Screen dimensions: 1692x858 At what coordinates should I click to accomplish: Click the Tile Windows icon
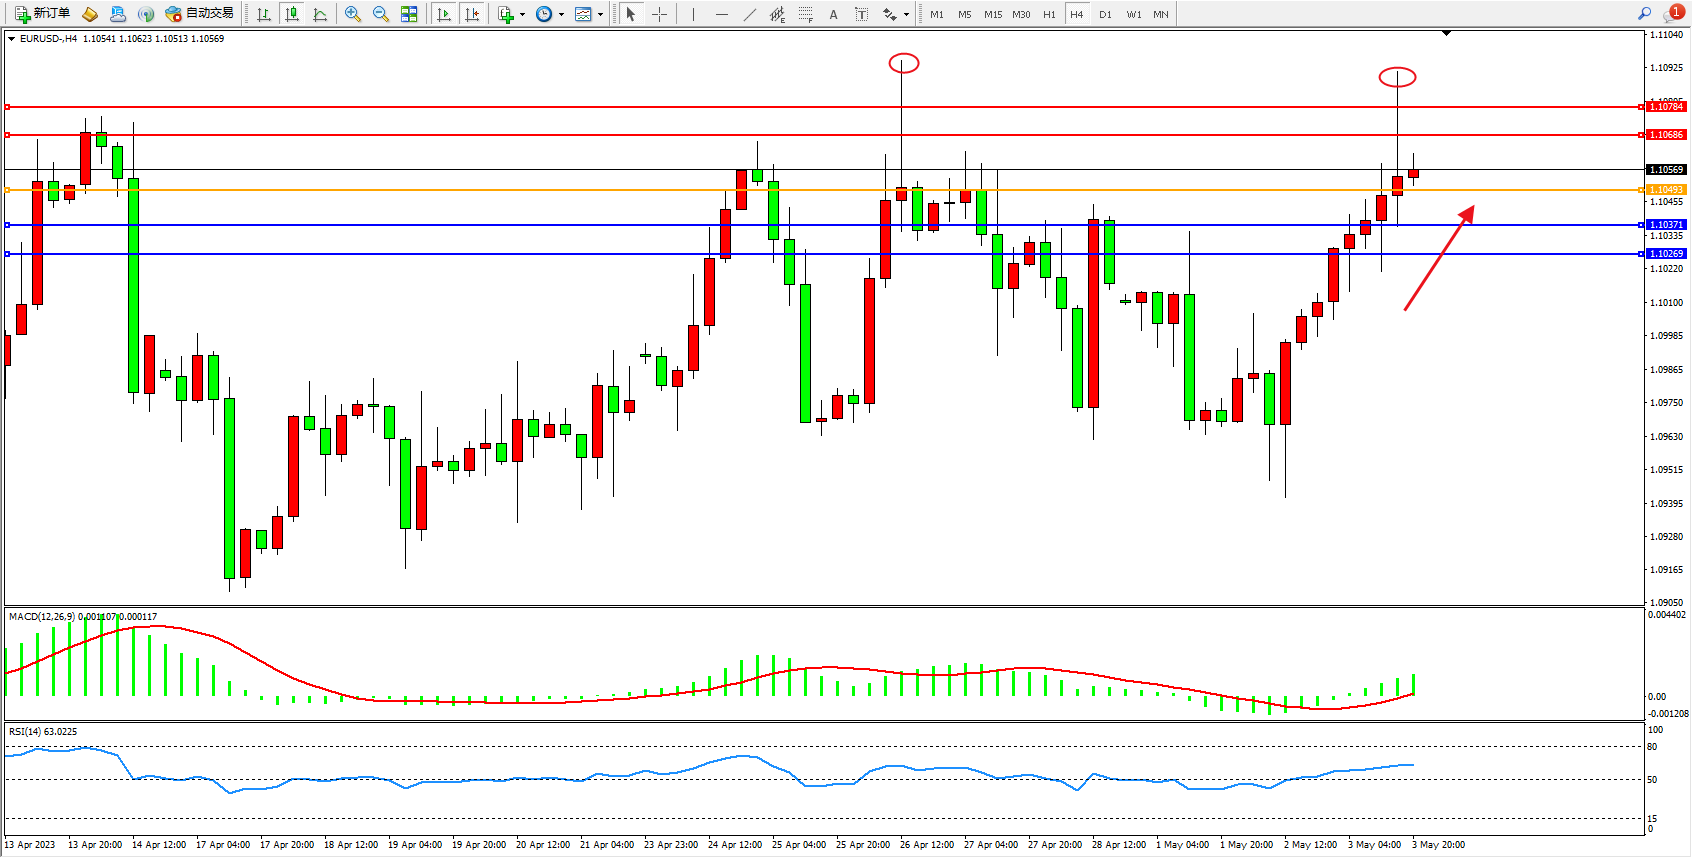point(409,14)
